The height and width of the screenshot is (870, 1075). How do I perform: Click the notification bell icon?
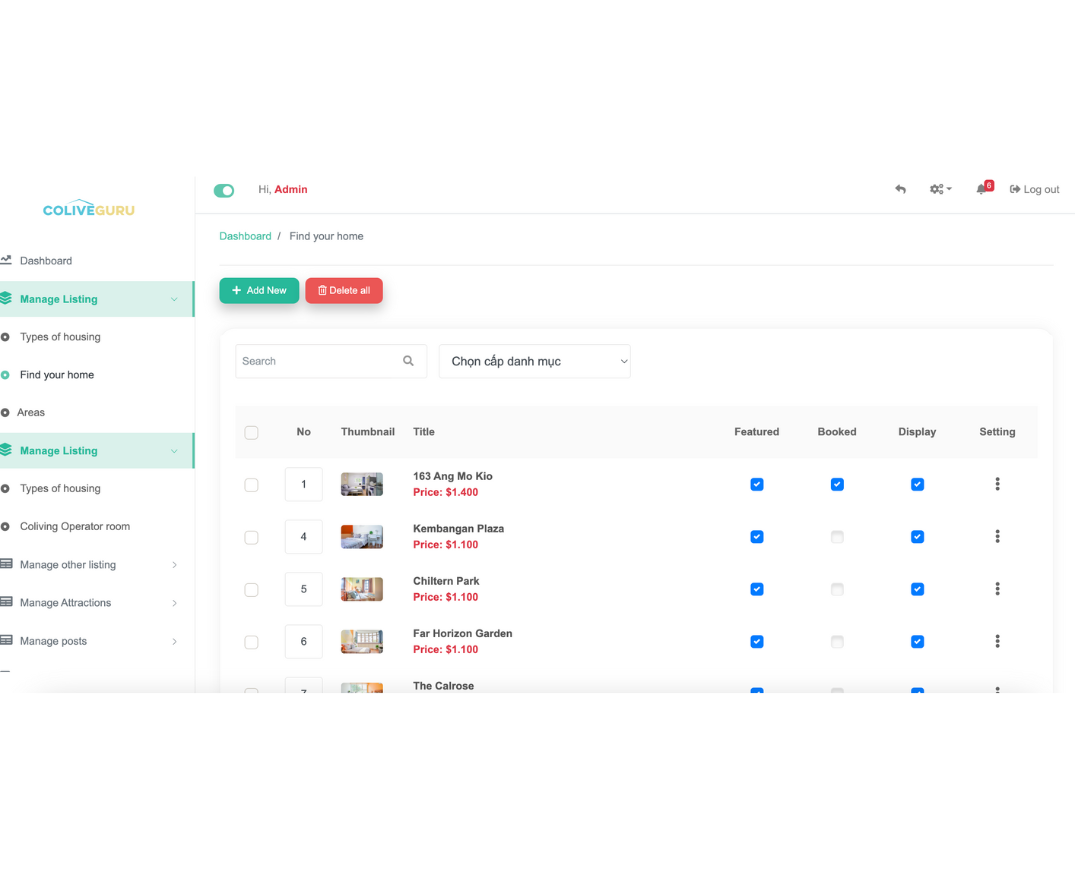point(982,190)
